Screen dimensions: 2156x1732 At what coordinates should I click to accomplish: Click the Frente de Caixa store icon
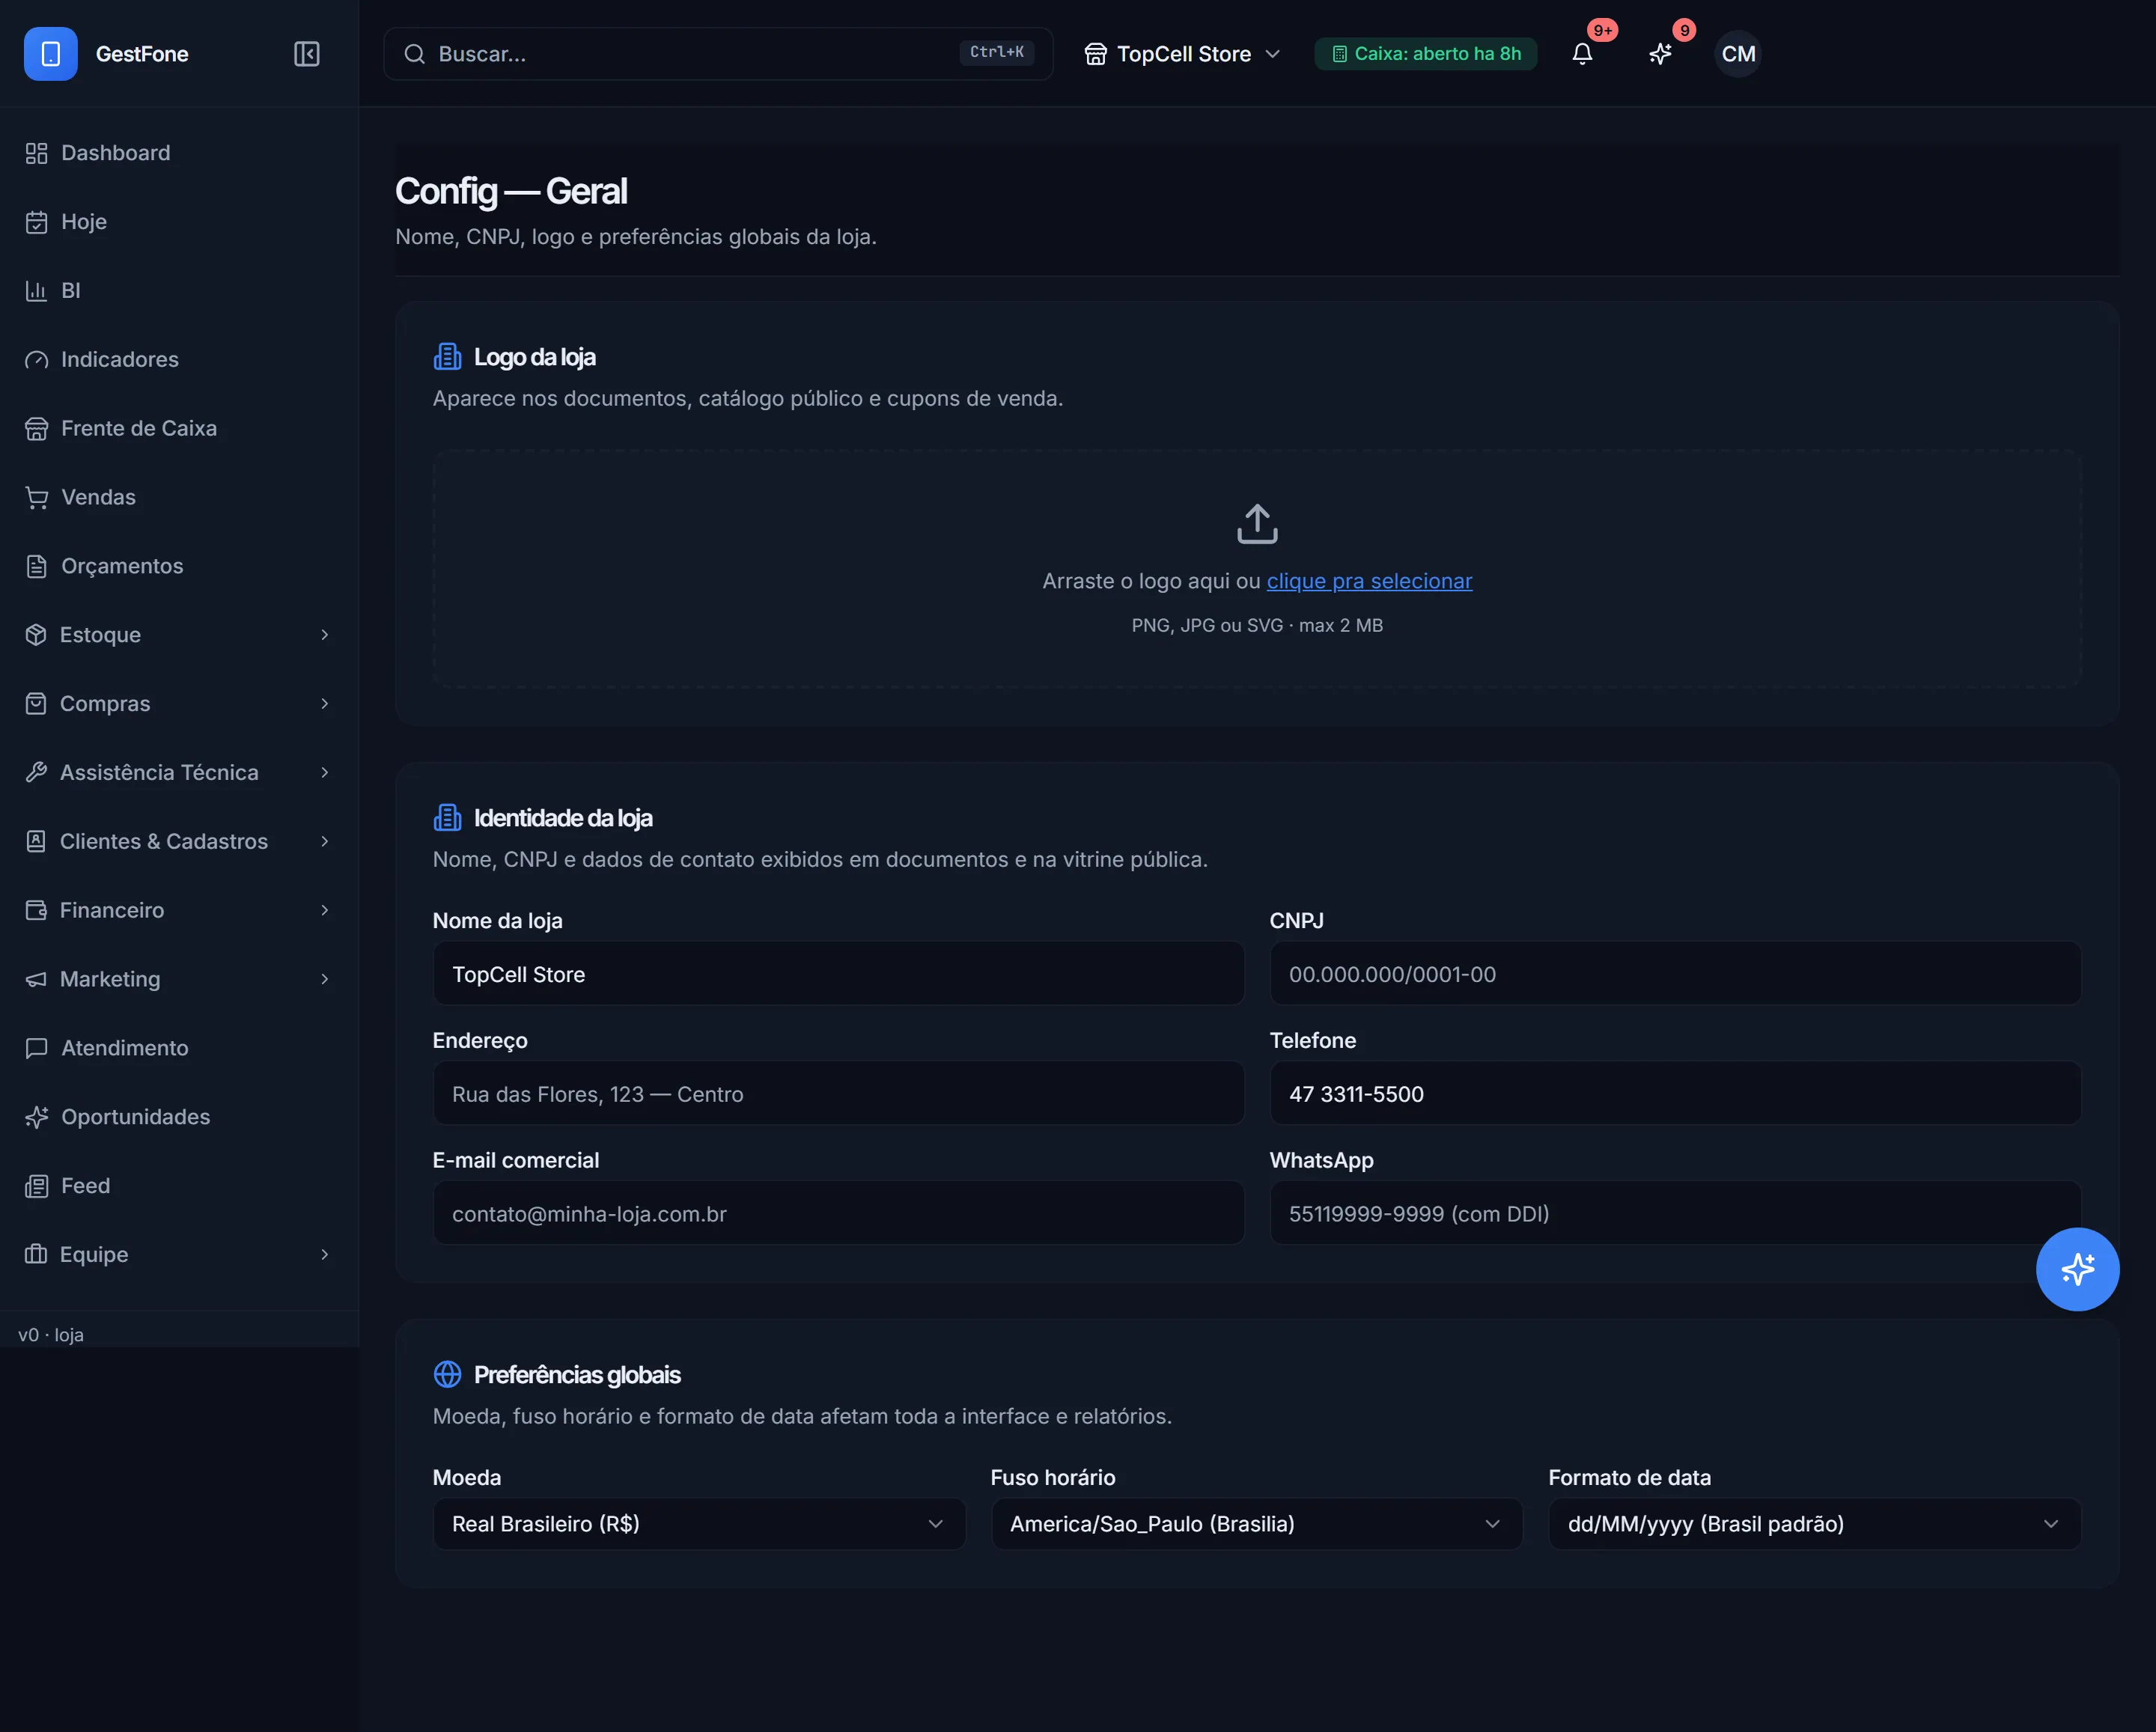click(x=37, y=428)
